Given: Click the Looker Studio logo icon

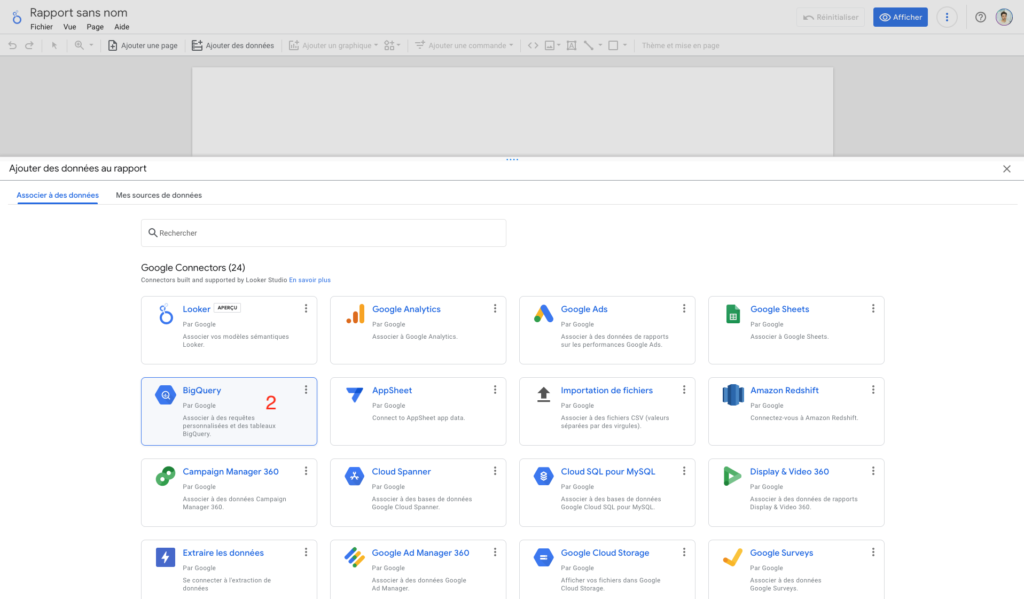Looking at the screenshot, I should tap(16, 18).
